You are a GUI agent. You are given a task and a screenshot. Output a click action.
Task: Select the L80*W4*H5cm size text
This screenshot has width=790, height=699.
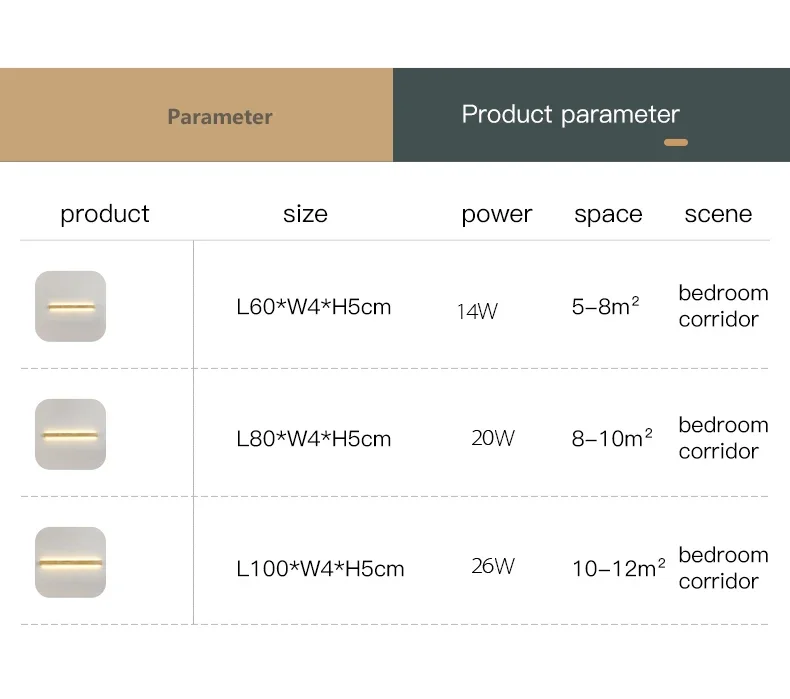point(313,439)
